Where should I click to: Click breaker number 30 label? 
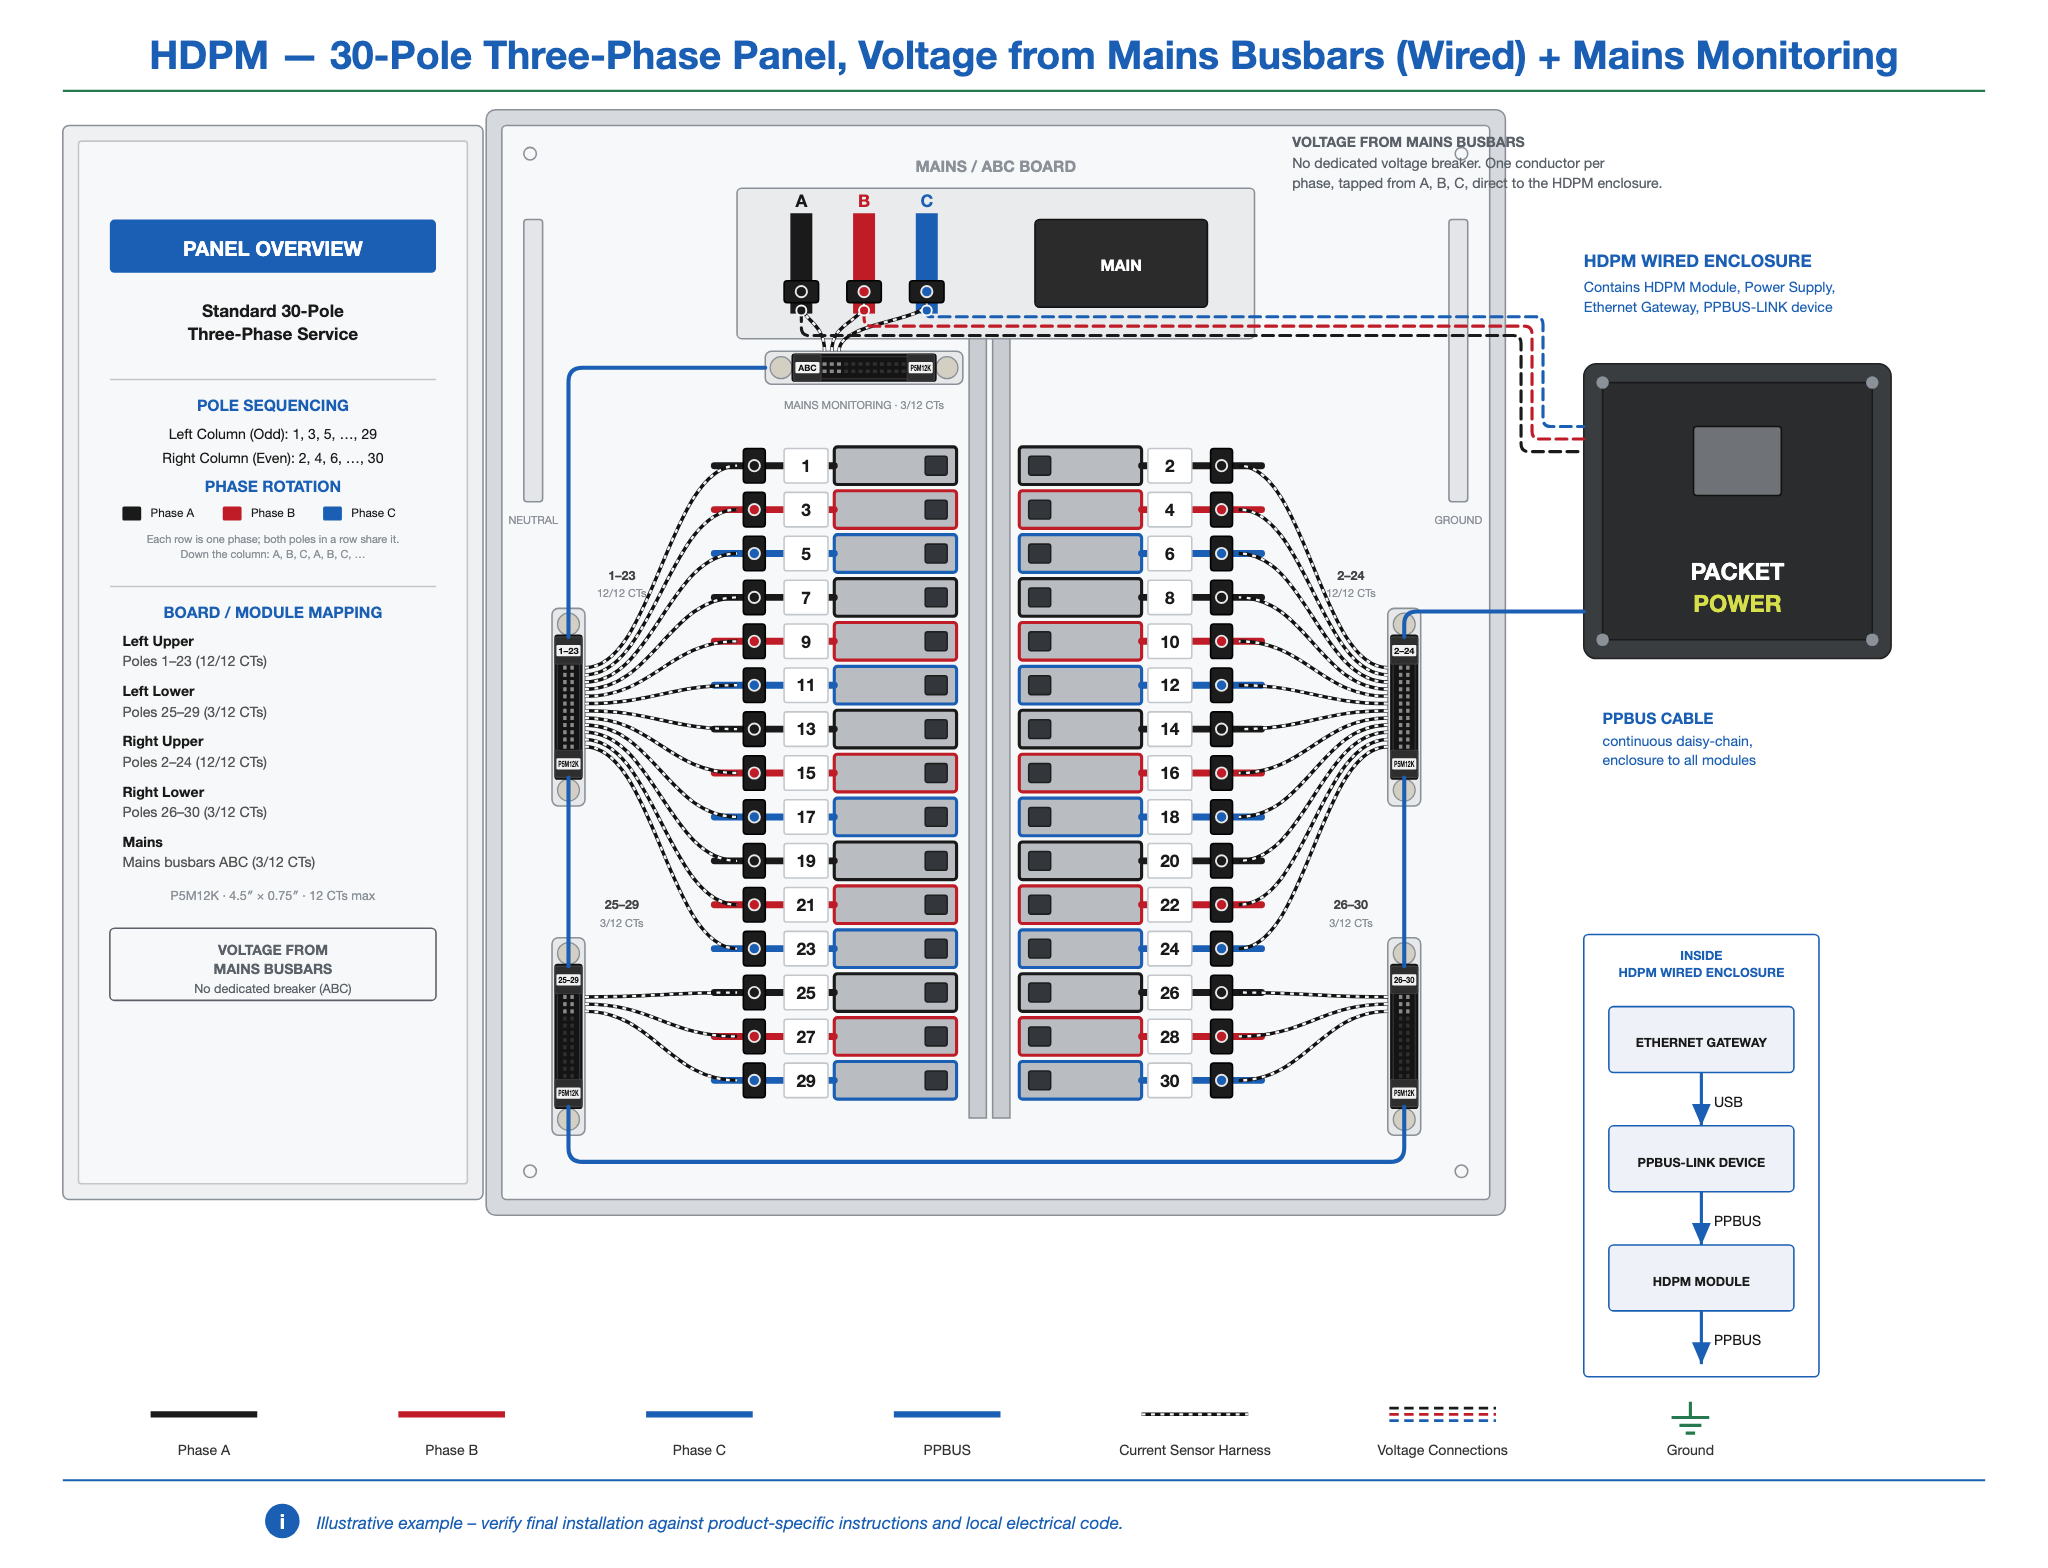(x=1169, y=1080)
